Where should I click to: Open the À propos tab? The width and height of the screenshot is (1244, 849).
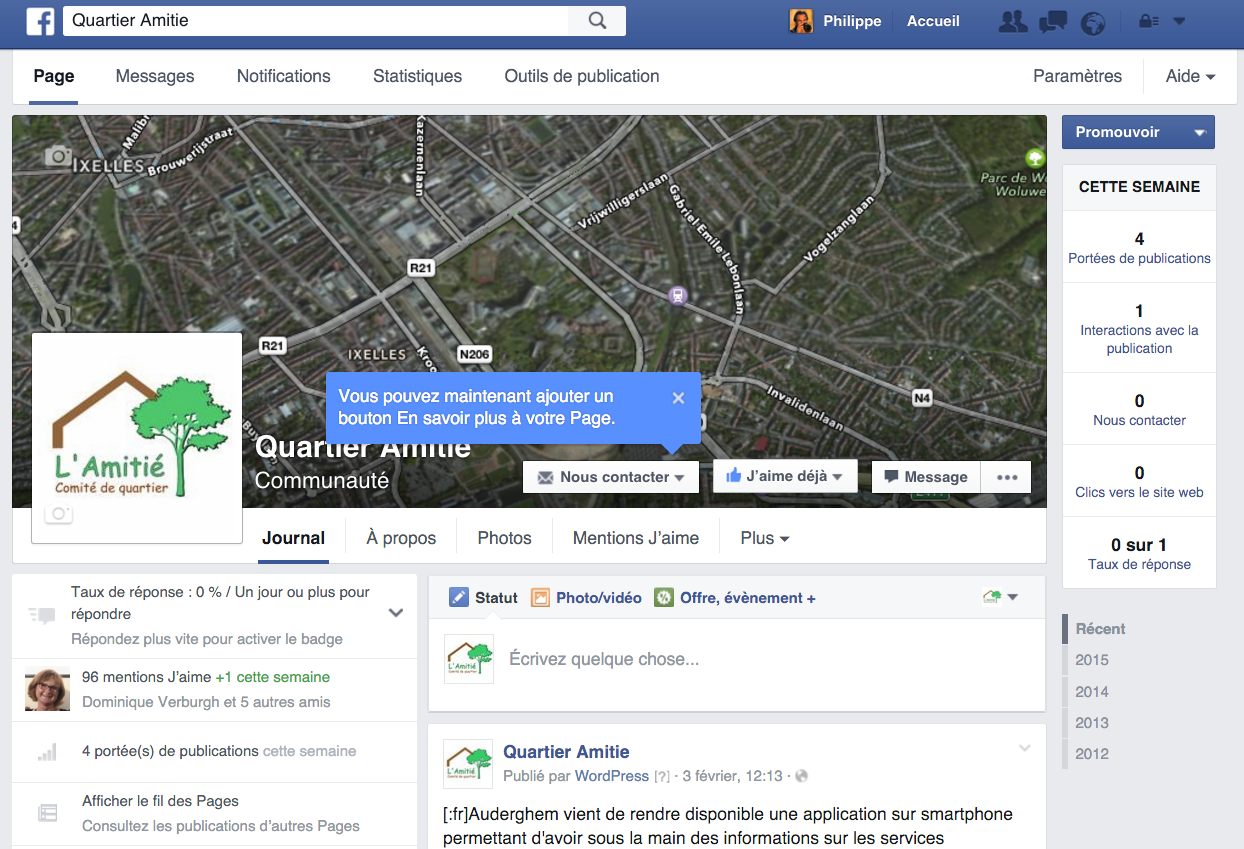coord(401,538)
